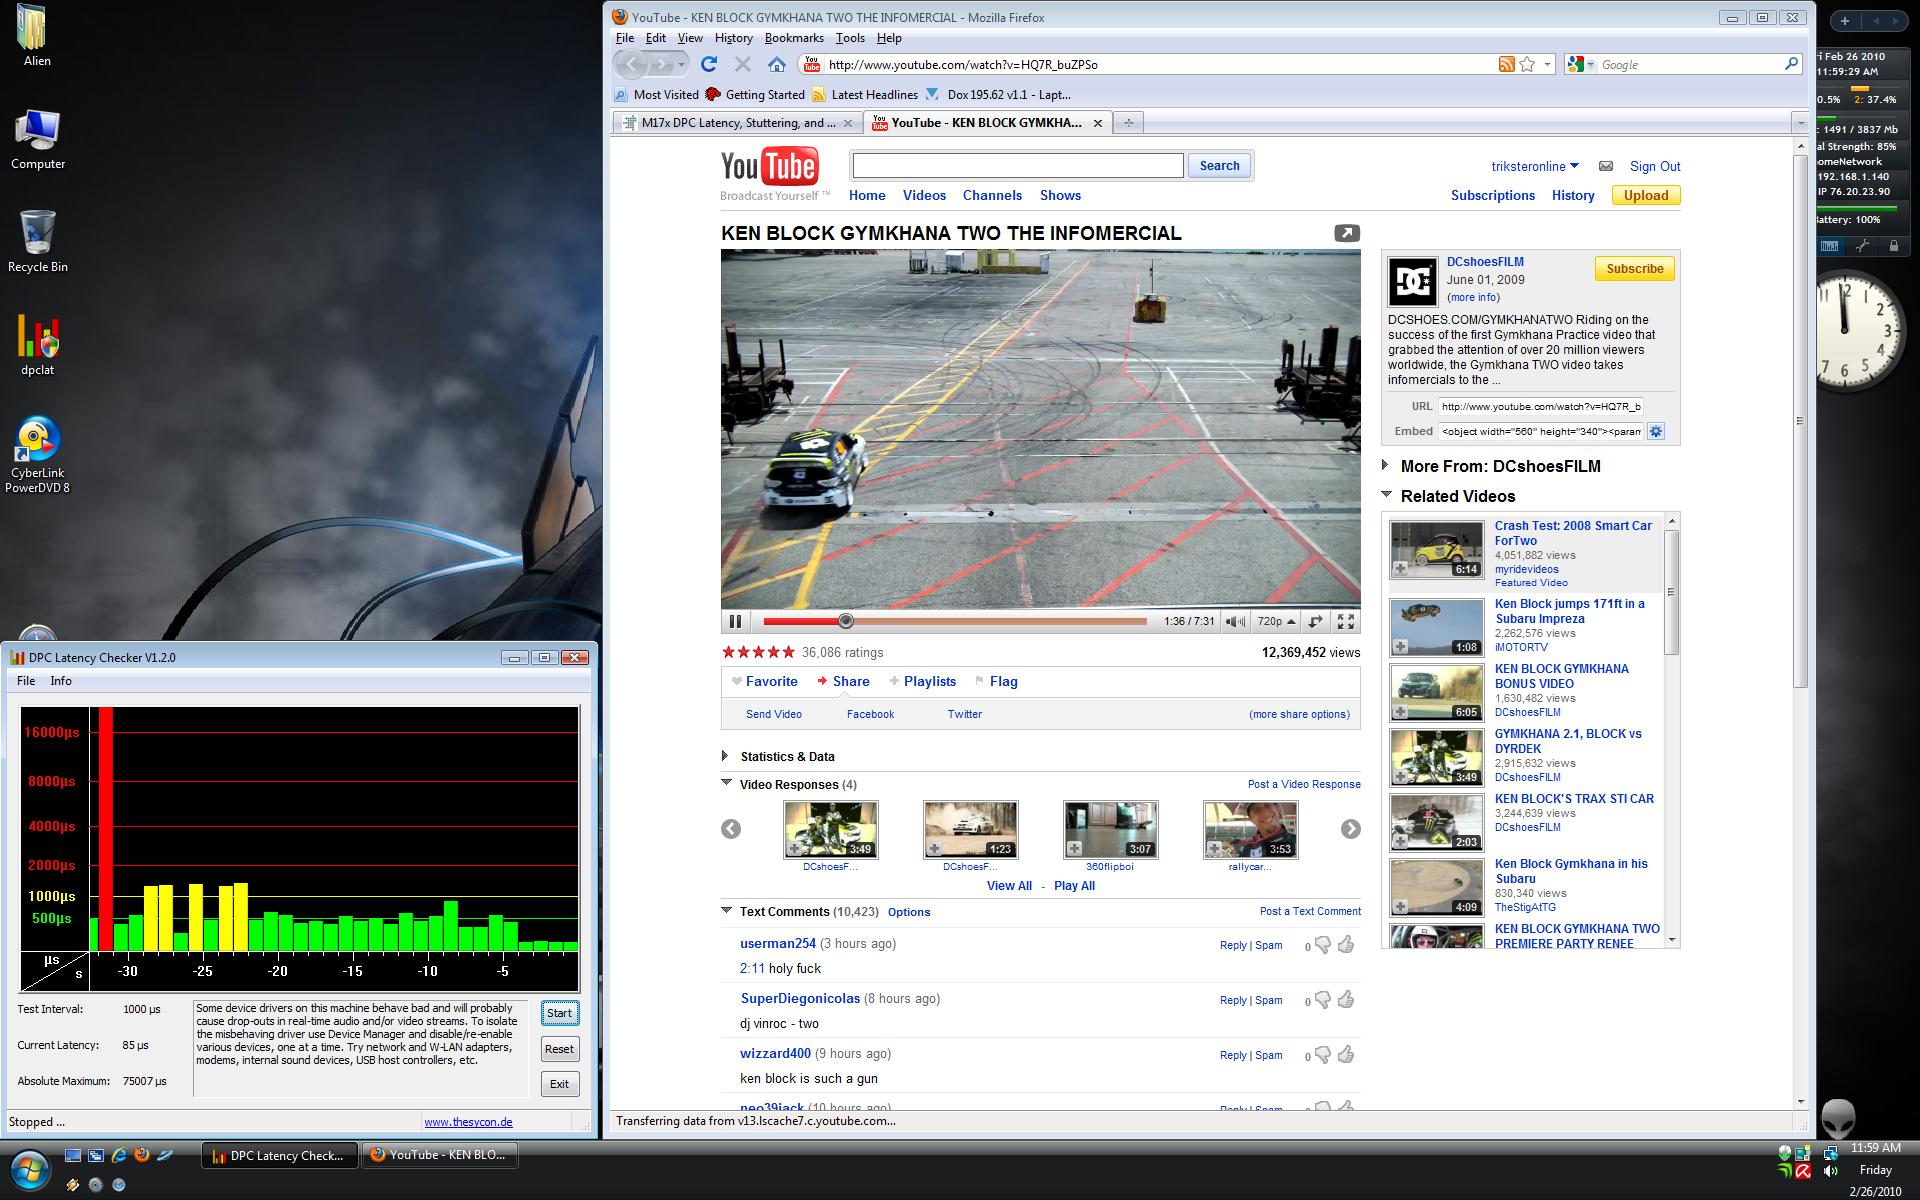Pause the YouTube video
This screenshot has height=1200, width=1920.
pos(735,621)
